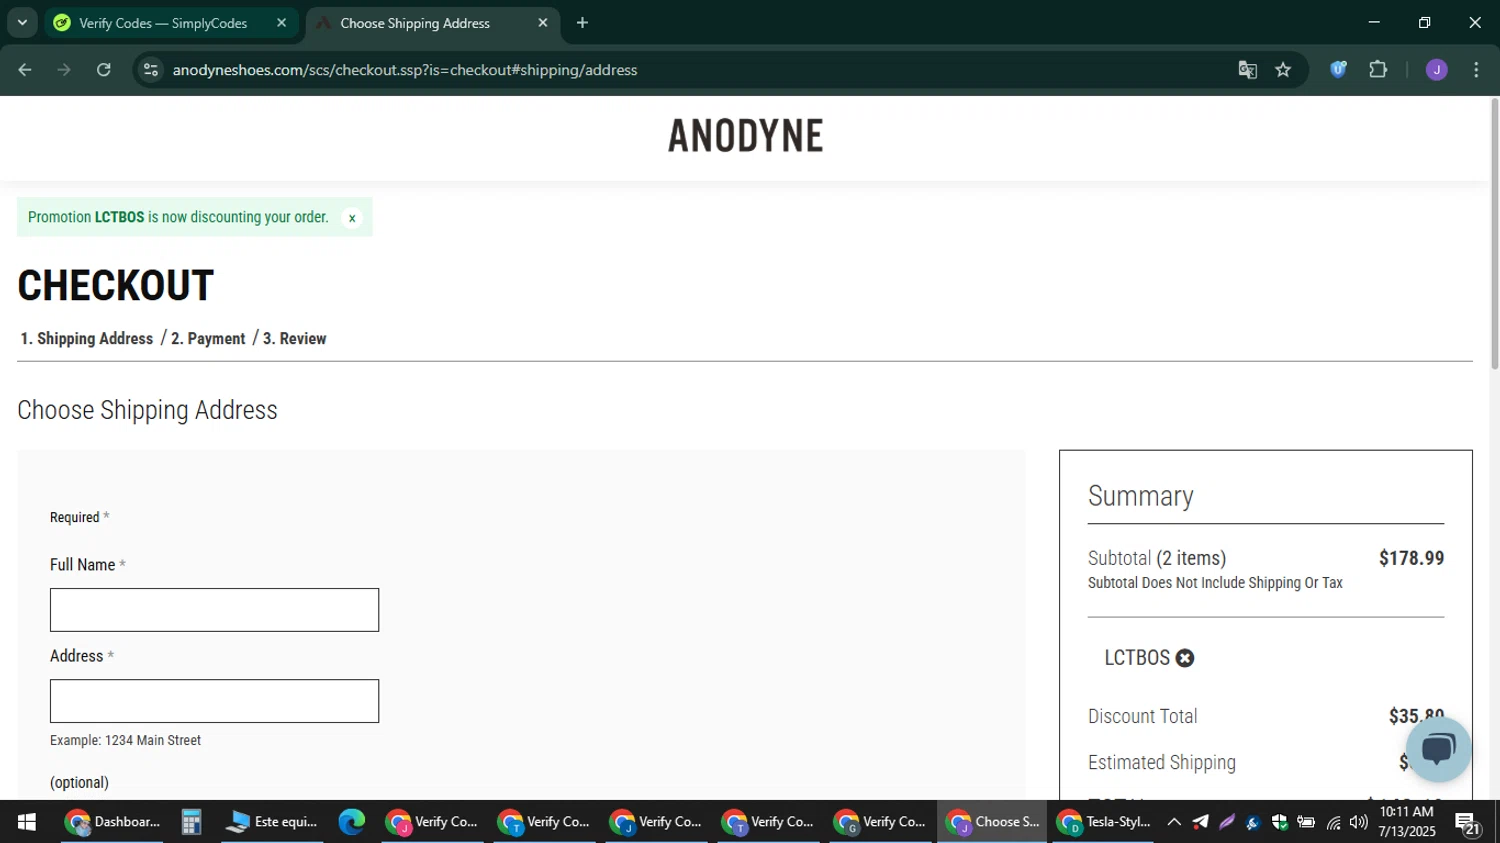The height and width of the screenshot is (843, 1500).
Task: Open the Windows Start menu
Action: pos(27,822)
